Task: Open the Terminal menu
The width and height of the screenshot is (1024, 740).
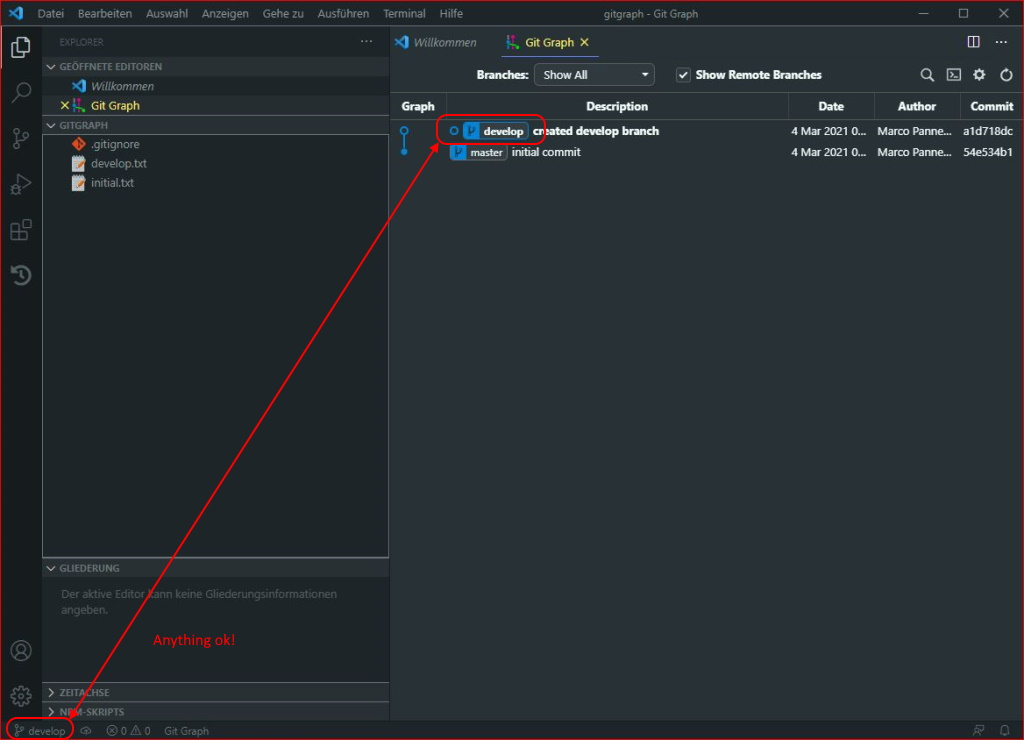Action: (x=404, y=13)
